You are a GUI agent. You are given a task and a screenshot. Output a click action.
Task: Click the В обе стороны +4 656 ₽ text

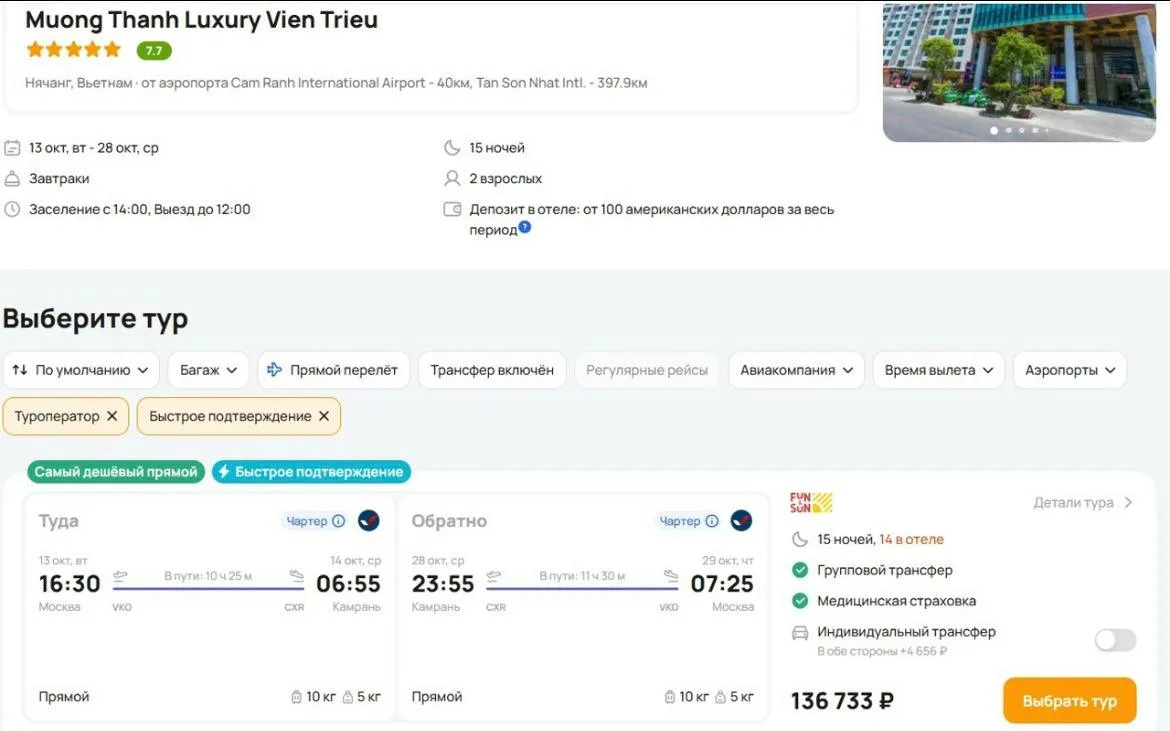882,651
